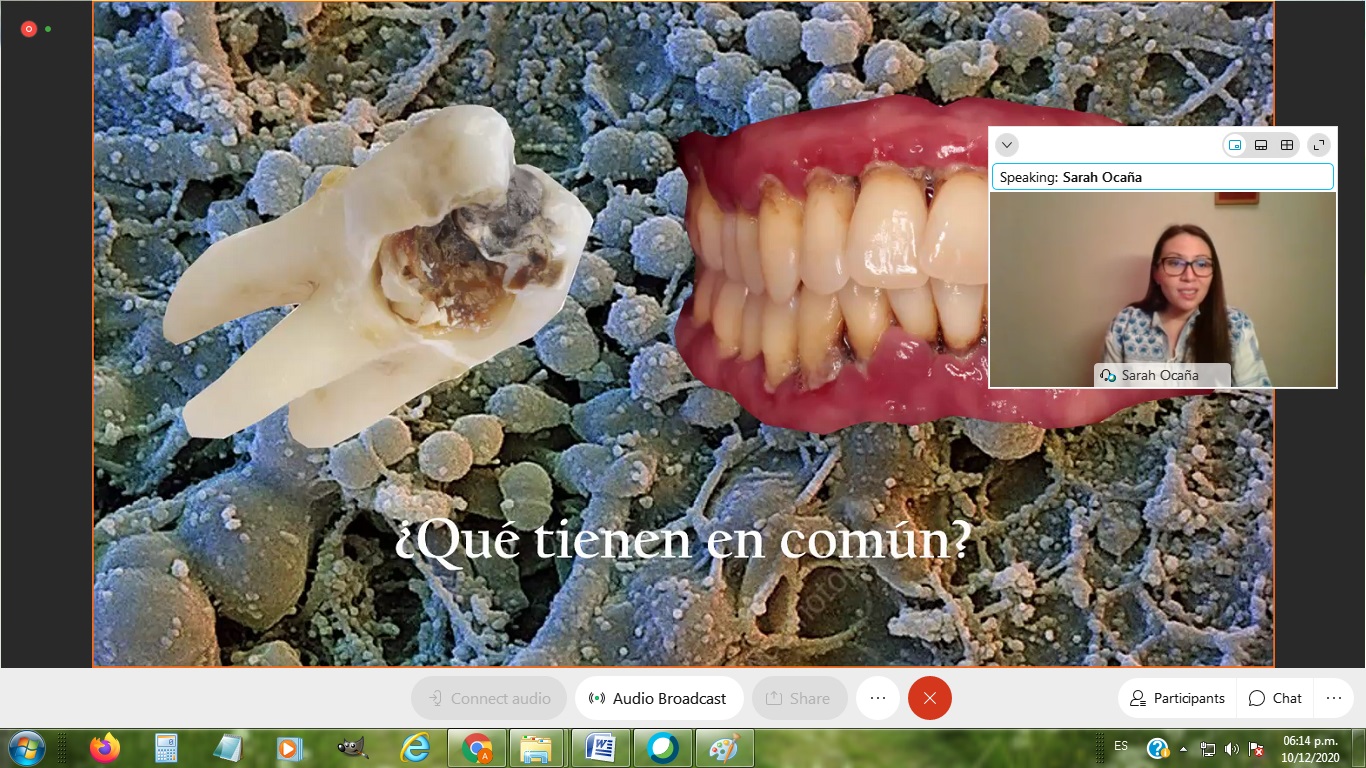1366x768 pixels.
Task: Leave the meeting with red X button
Action: [930, 698]
